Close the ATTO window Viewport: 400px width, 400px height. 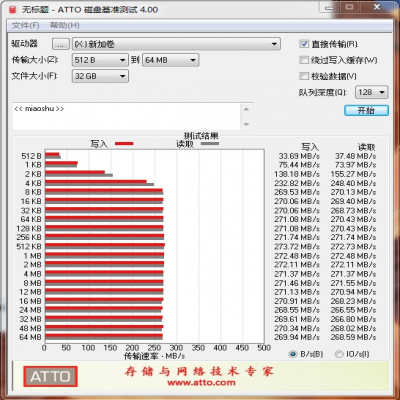(377, 7)
